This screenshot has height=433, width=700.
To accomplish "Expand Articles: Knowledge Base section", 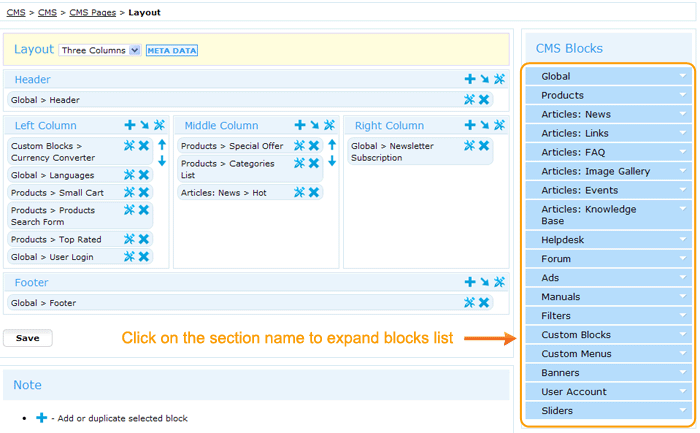I will coord(608,215).
